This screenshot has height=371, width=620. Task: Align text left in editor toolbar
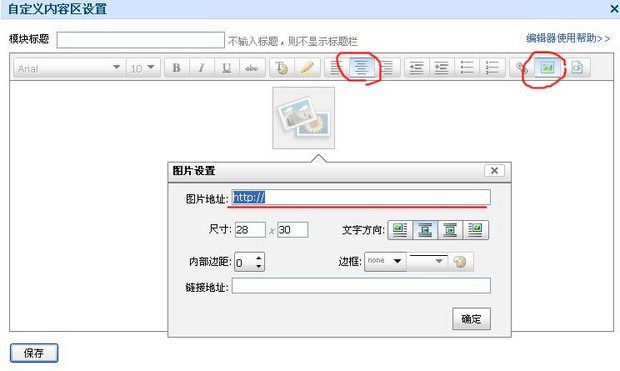[336, 68]
